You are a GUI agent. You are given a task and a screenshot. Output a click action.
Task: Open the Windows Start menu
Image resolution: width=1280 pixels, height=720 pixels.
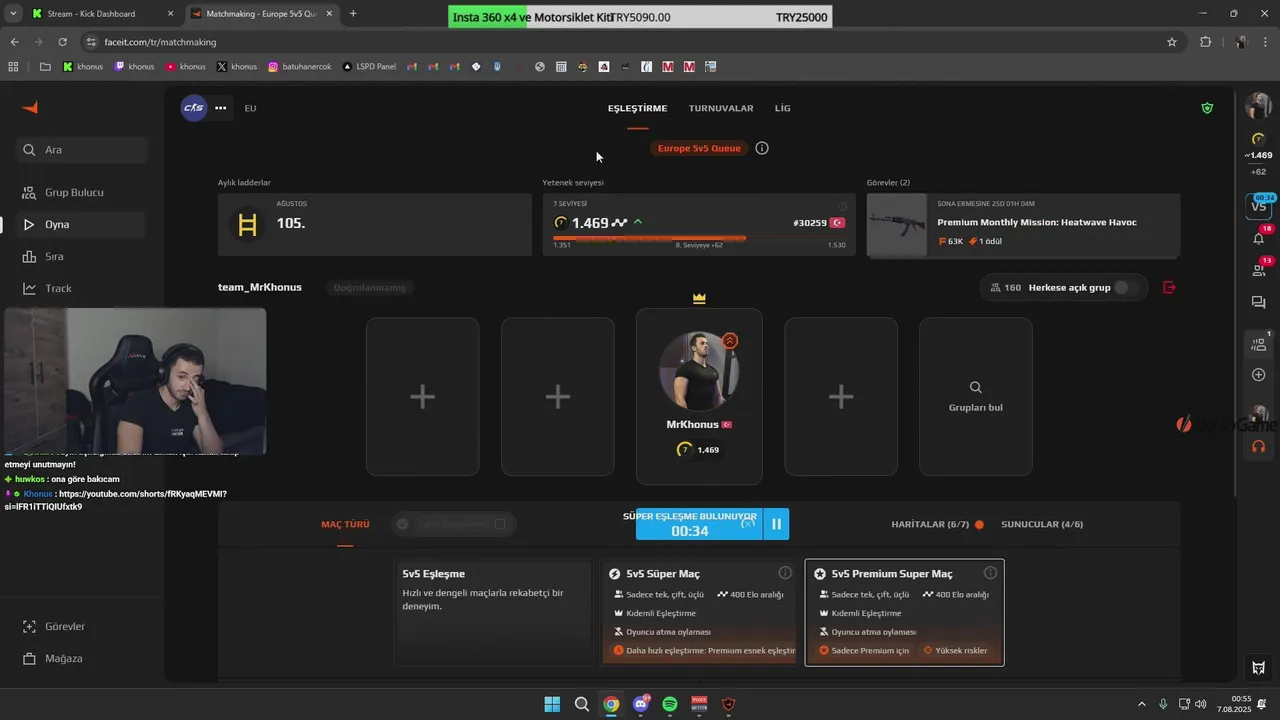552,704
